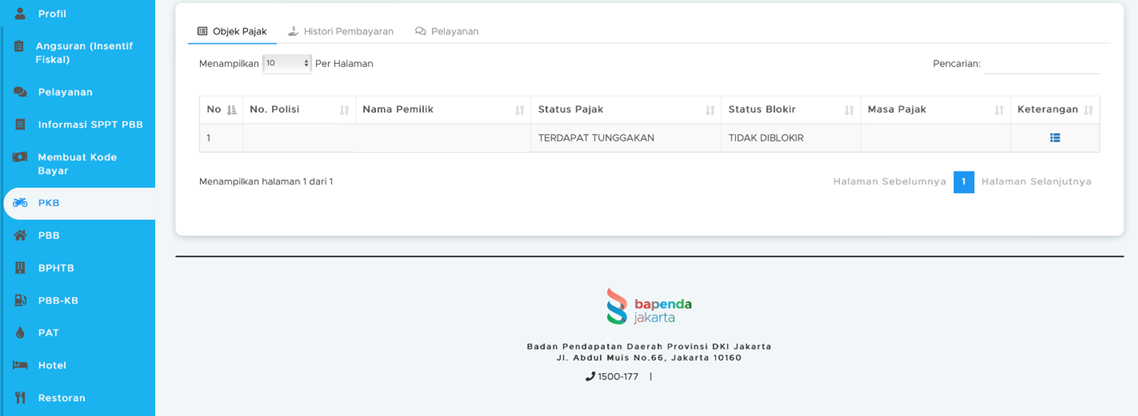Viewport: 1138px width, 416px height.
Task: Open Membuat Kode Bayar in sidebar
Action: pos(77,164)
